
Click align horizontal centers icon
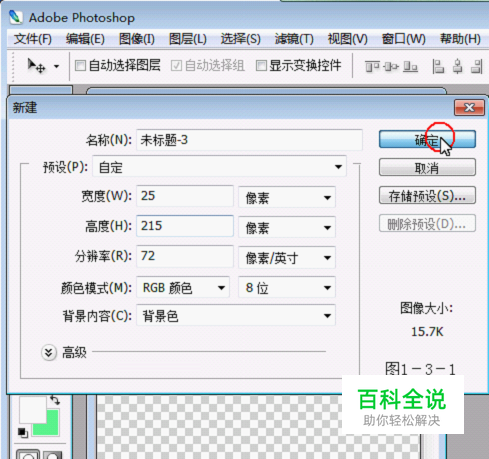click(458, 66)
